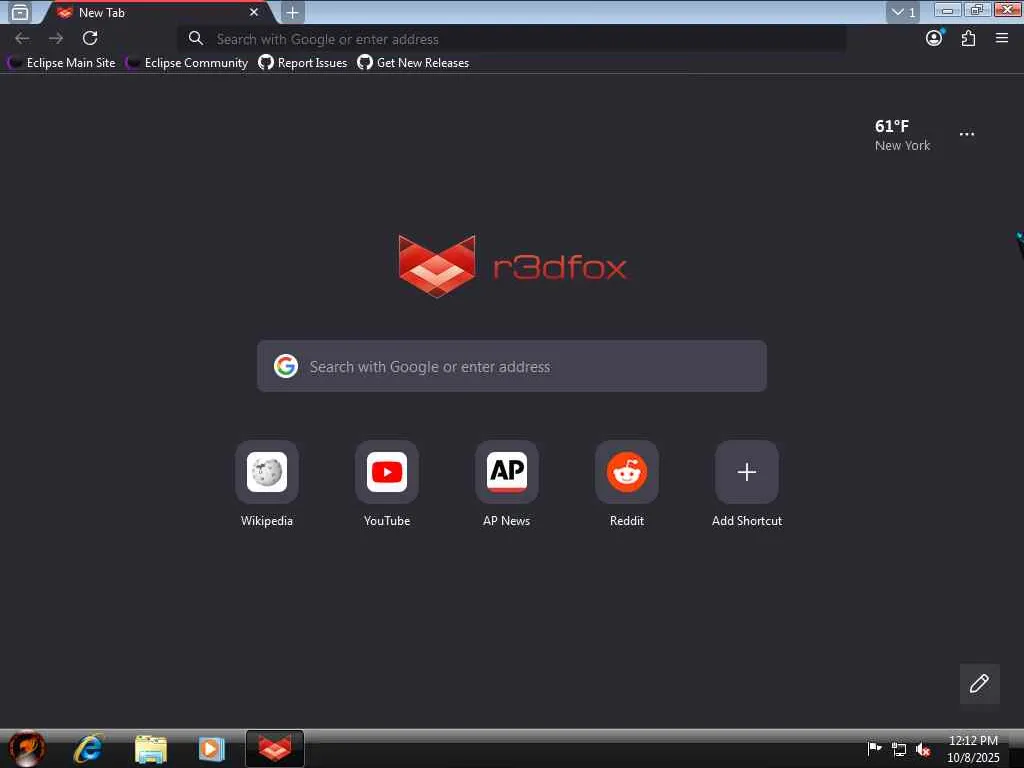Expand the list all tabs dropdown
The height and width of the screenshot is (768, 1024).
[x=903, y=12]
